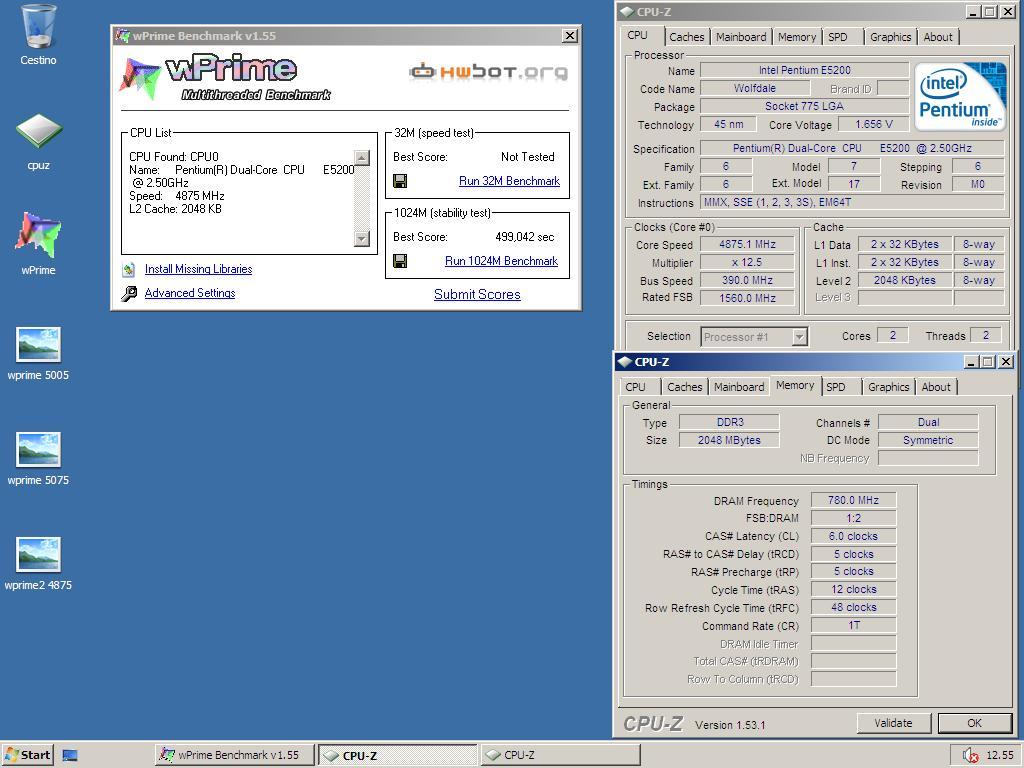Screen dimensions: 1024x768
Task: Click the CAS# Latency value 6.0 clocks
Action: click(x=854, y=536)
